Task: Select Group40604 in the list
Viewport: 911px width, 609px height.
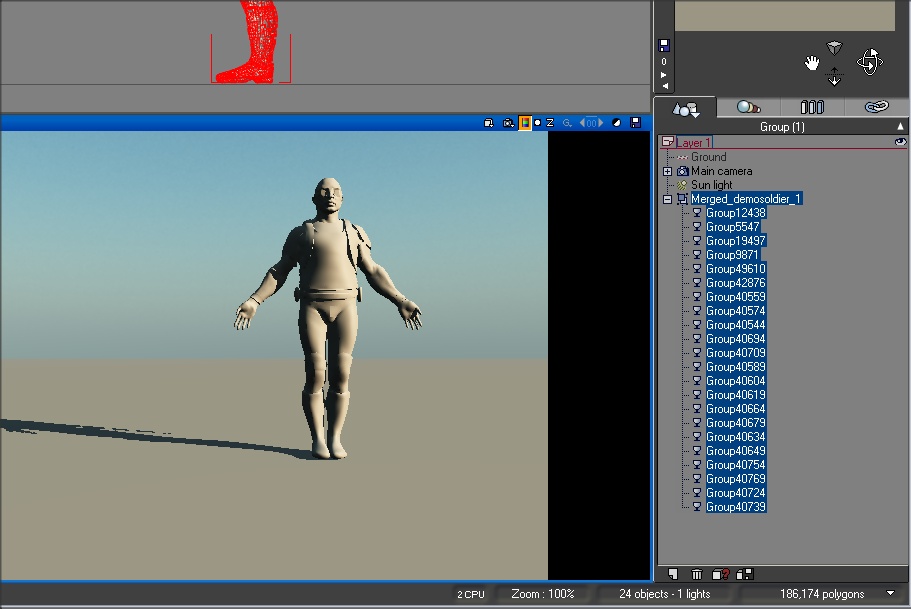Action: tap(736, 381)
